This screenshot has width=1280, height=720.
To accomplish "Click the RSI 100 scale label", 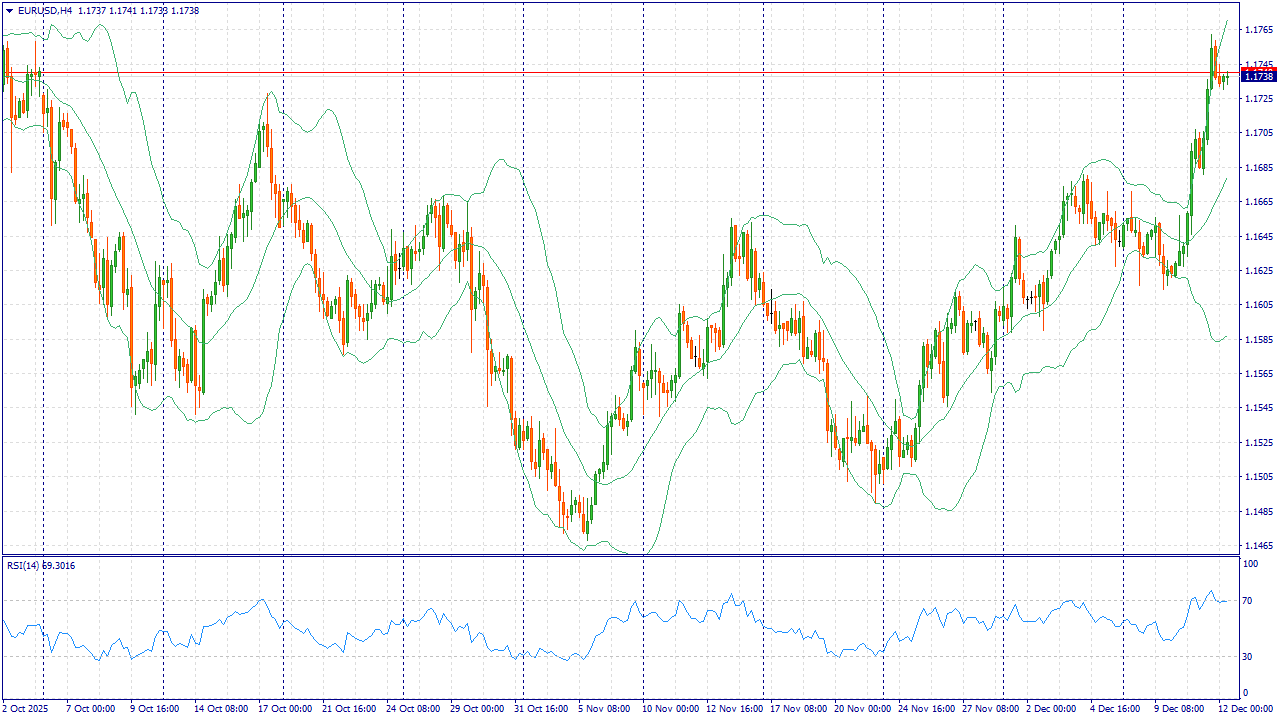I will click(1249, 565).
